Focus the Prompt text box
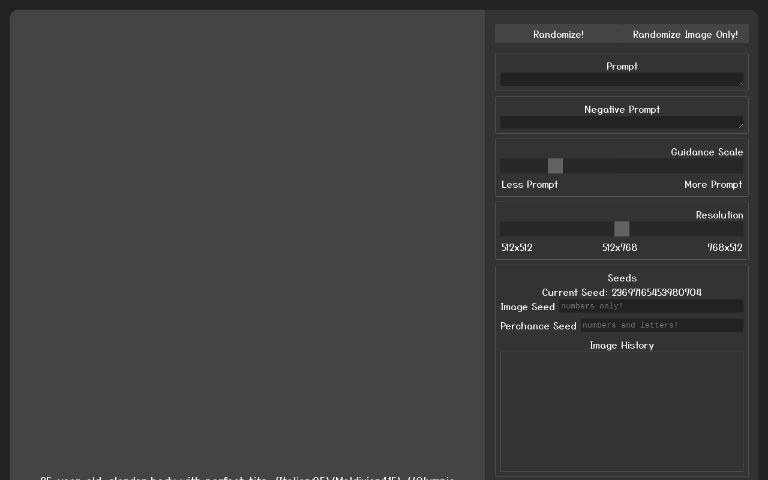Screen dimensions: 768x480 [620, 79]
